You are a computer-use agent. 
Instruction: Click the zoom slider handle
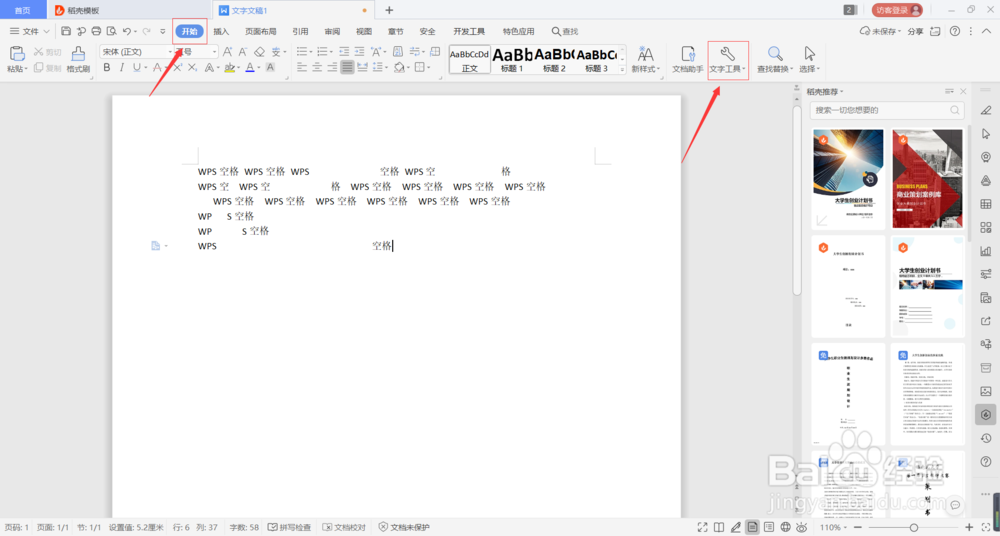click(913, 527)
